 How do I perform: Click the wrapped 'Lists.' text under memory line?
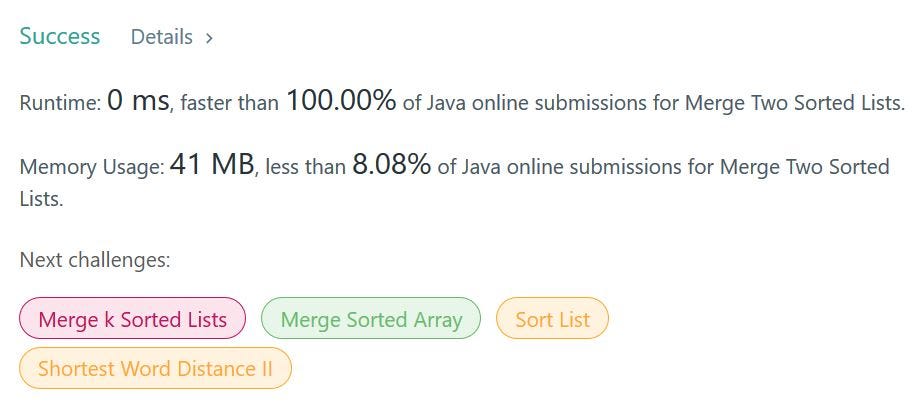[41, 199]
